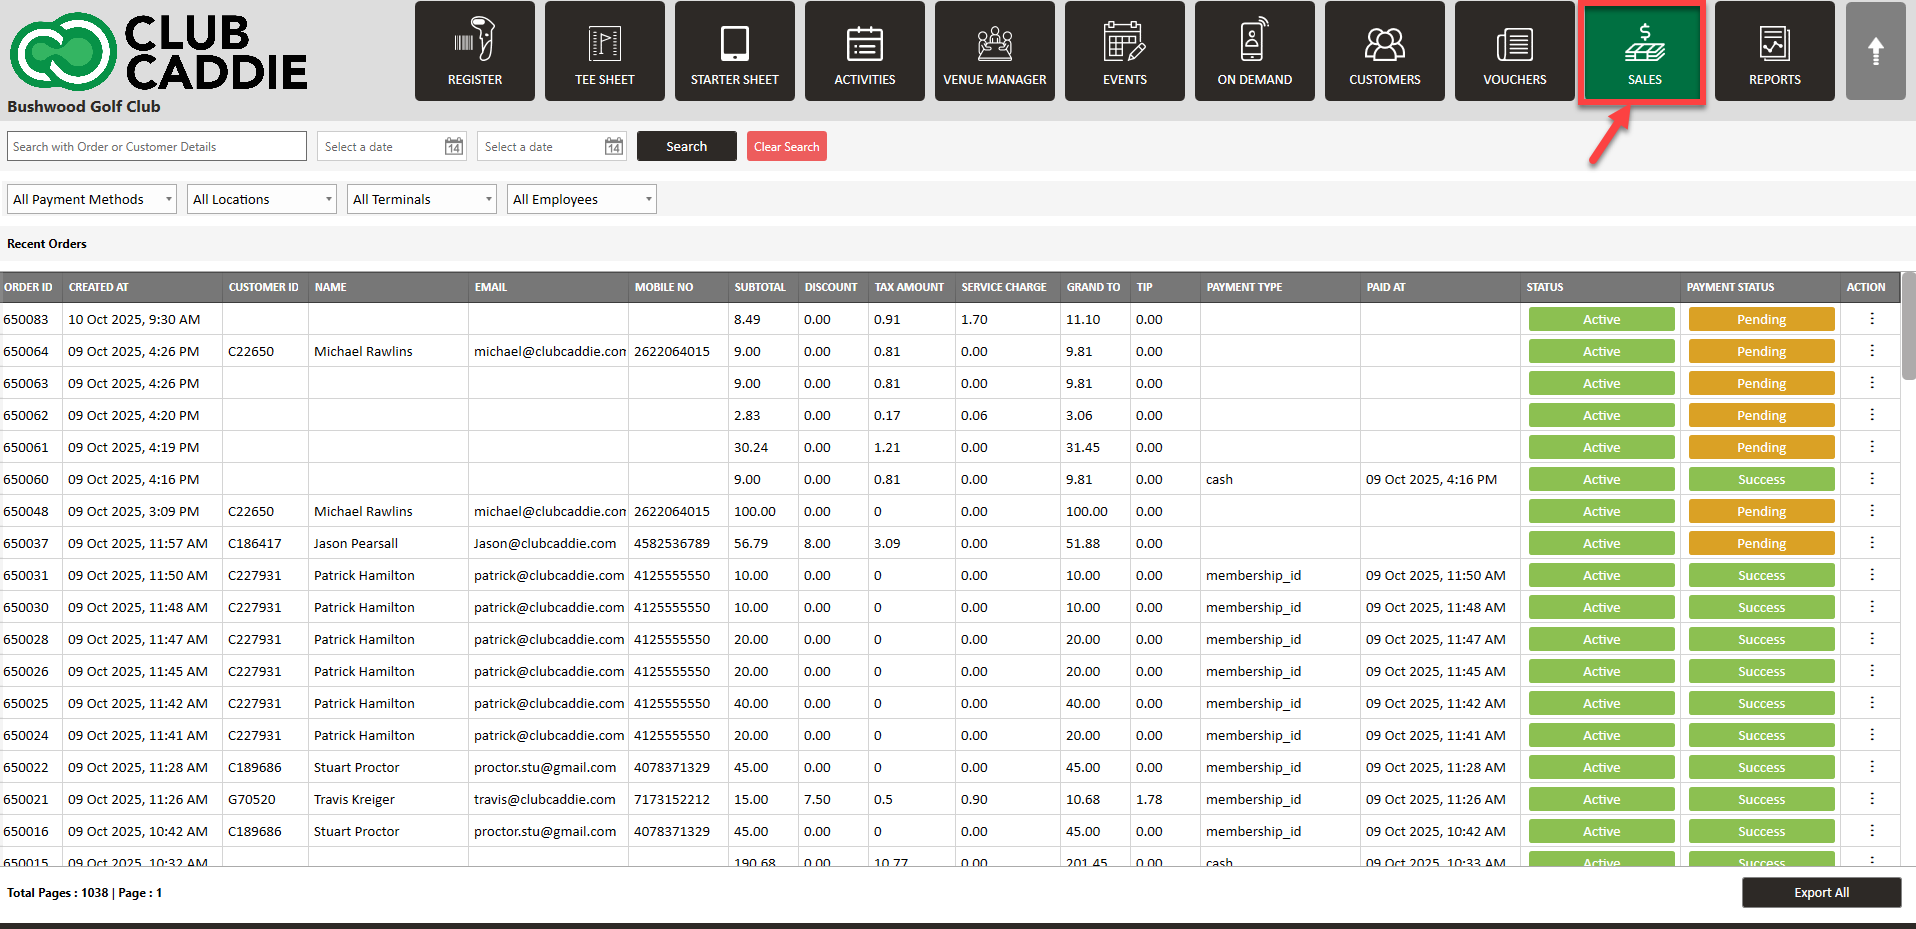Open the Activities module

864,52
